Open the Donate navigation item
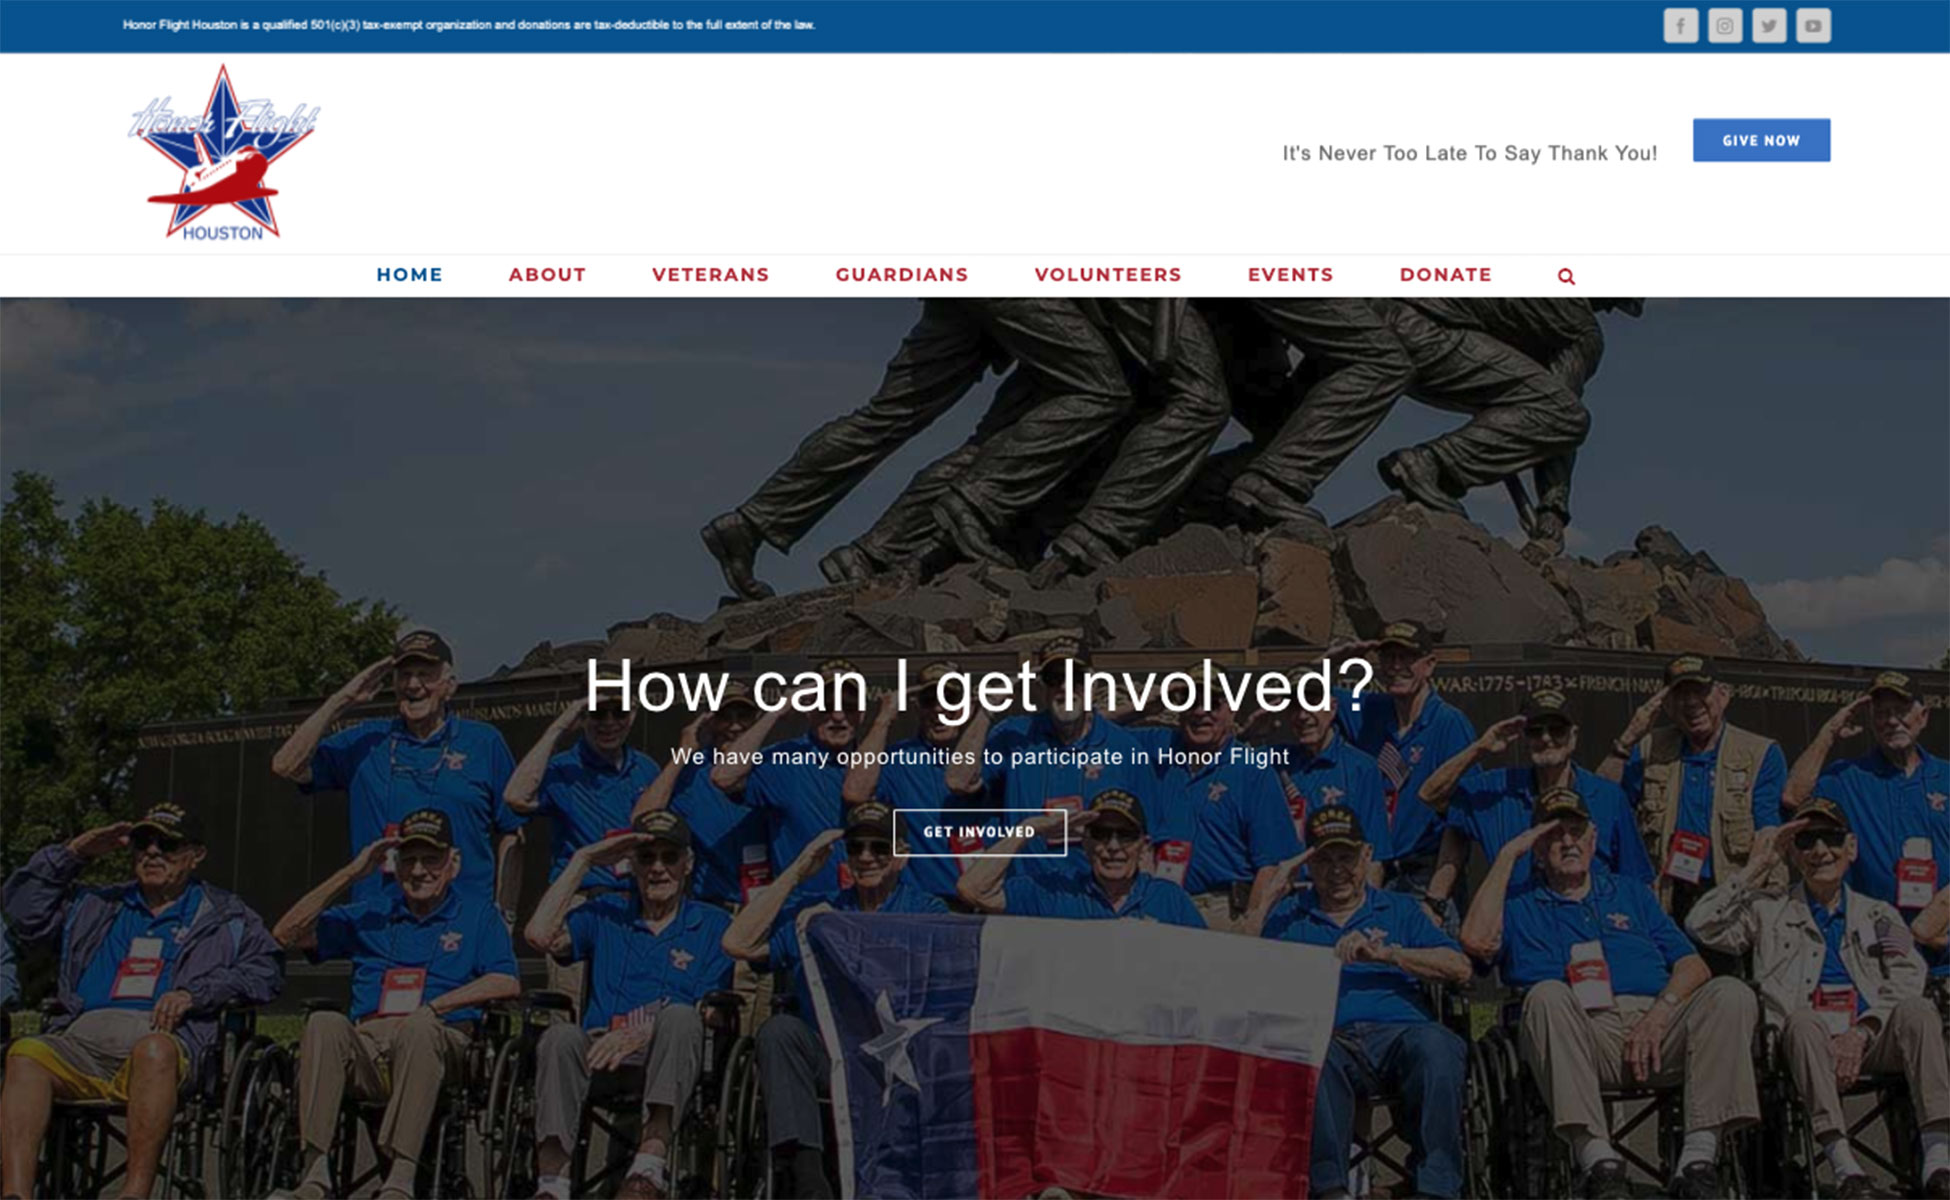This screenshot has height=1200, width=1950. (1445, 275)
